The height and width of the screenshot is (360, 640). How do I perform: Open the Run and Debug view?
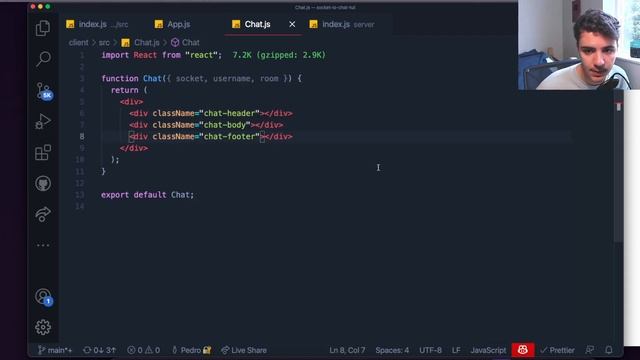[43, 121]
